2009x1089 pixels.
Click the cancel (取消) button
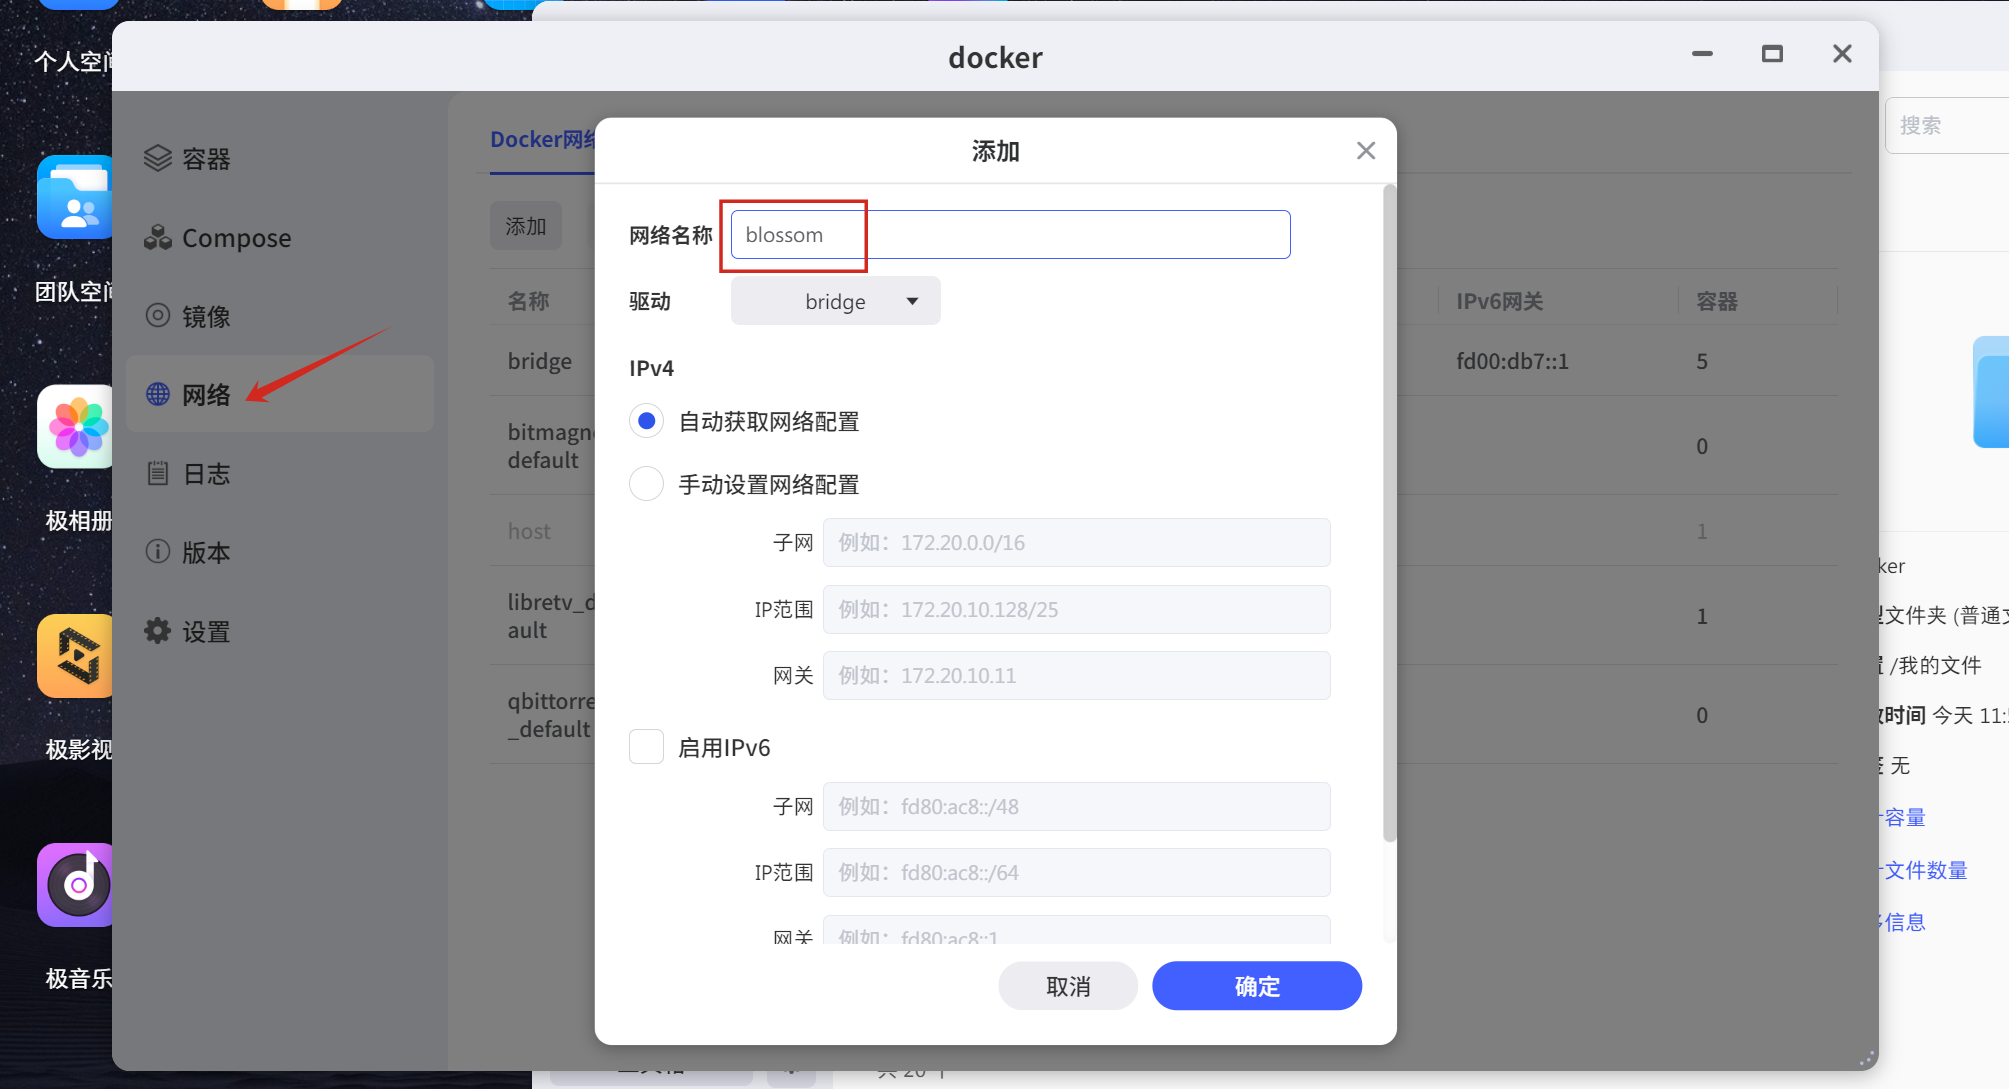[1067, 986]
